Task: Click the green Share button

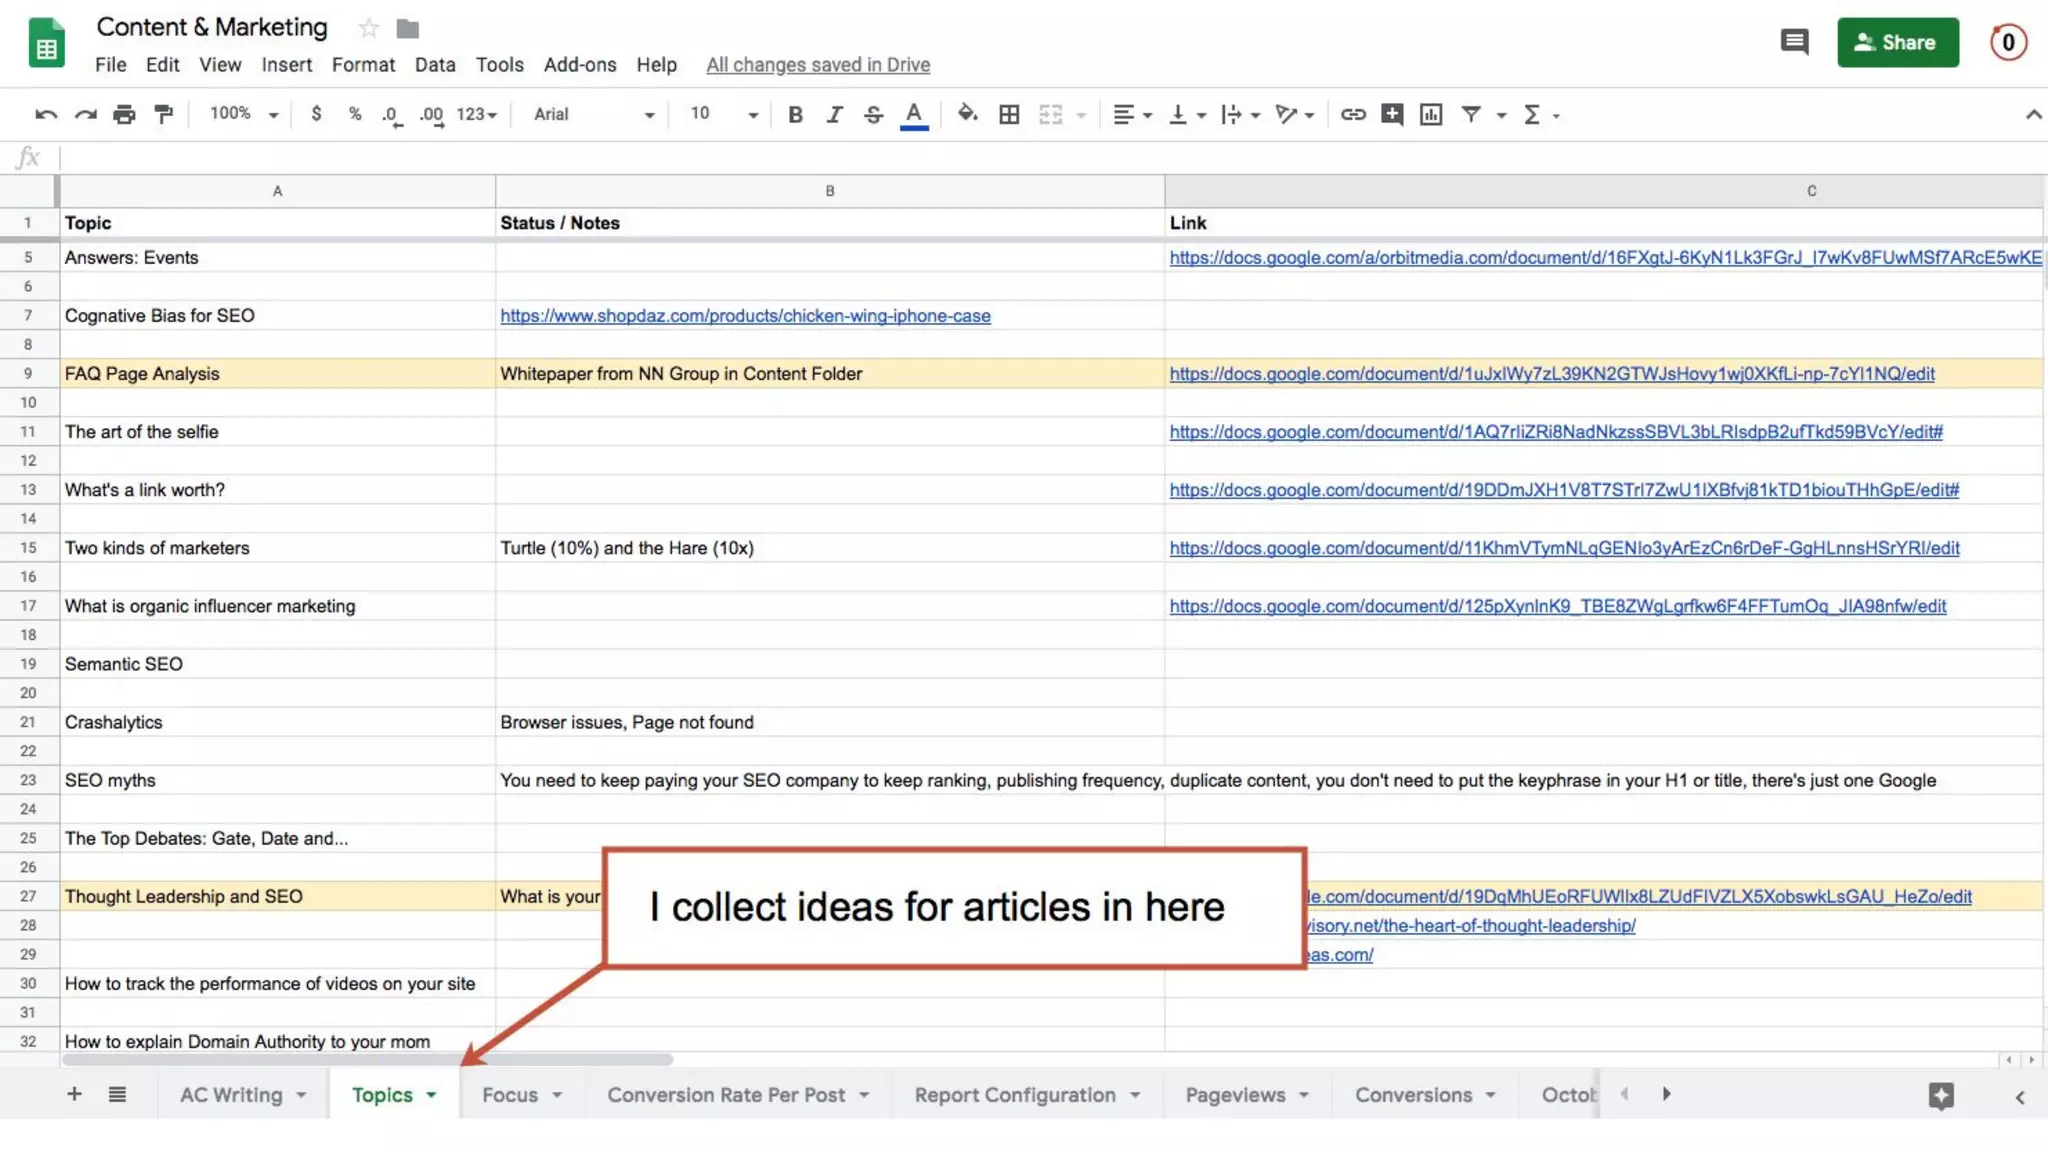Action: pos(1897,42)
